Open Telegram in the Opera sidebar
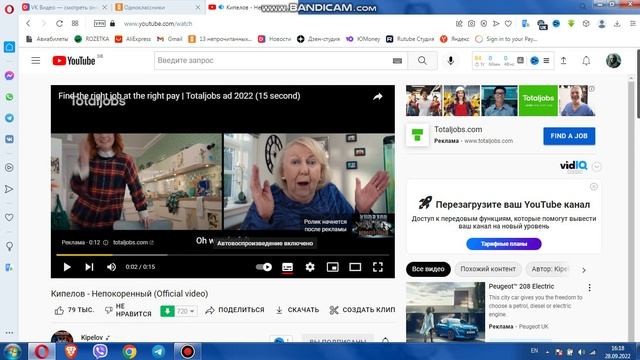This screenshot has height=360, width=640. 9,118
